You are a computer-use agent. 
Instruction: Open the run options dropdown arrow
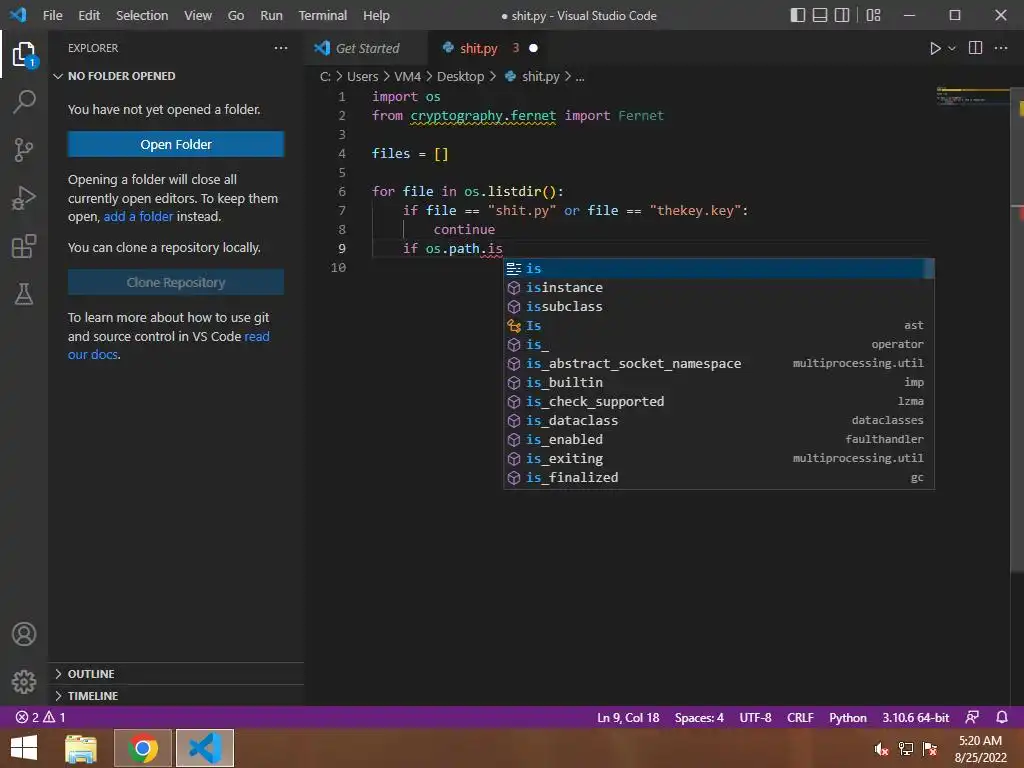tap(952, 48)
